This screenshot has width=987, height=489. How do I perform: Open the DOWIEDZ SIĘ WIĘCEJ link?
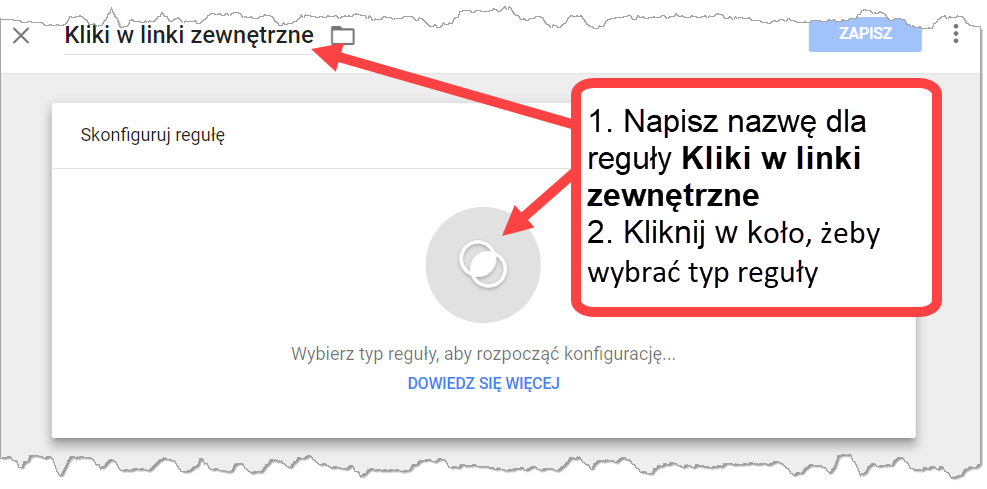[483, 383]
